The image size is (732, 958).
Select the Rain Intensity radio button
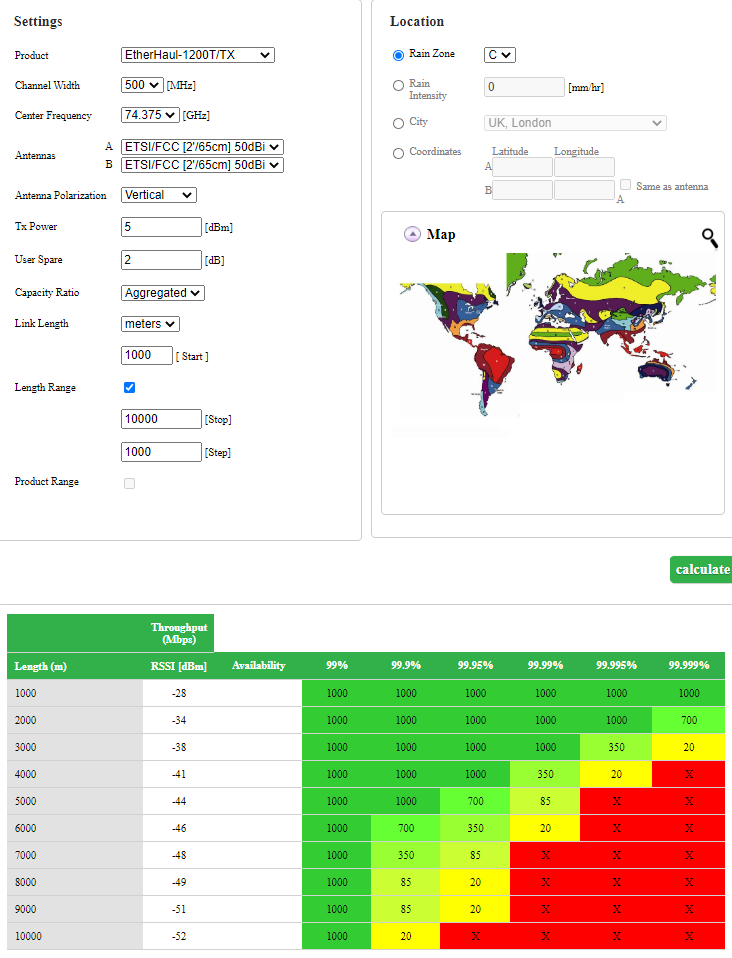(398, 86)
